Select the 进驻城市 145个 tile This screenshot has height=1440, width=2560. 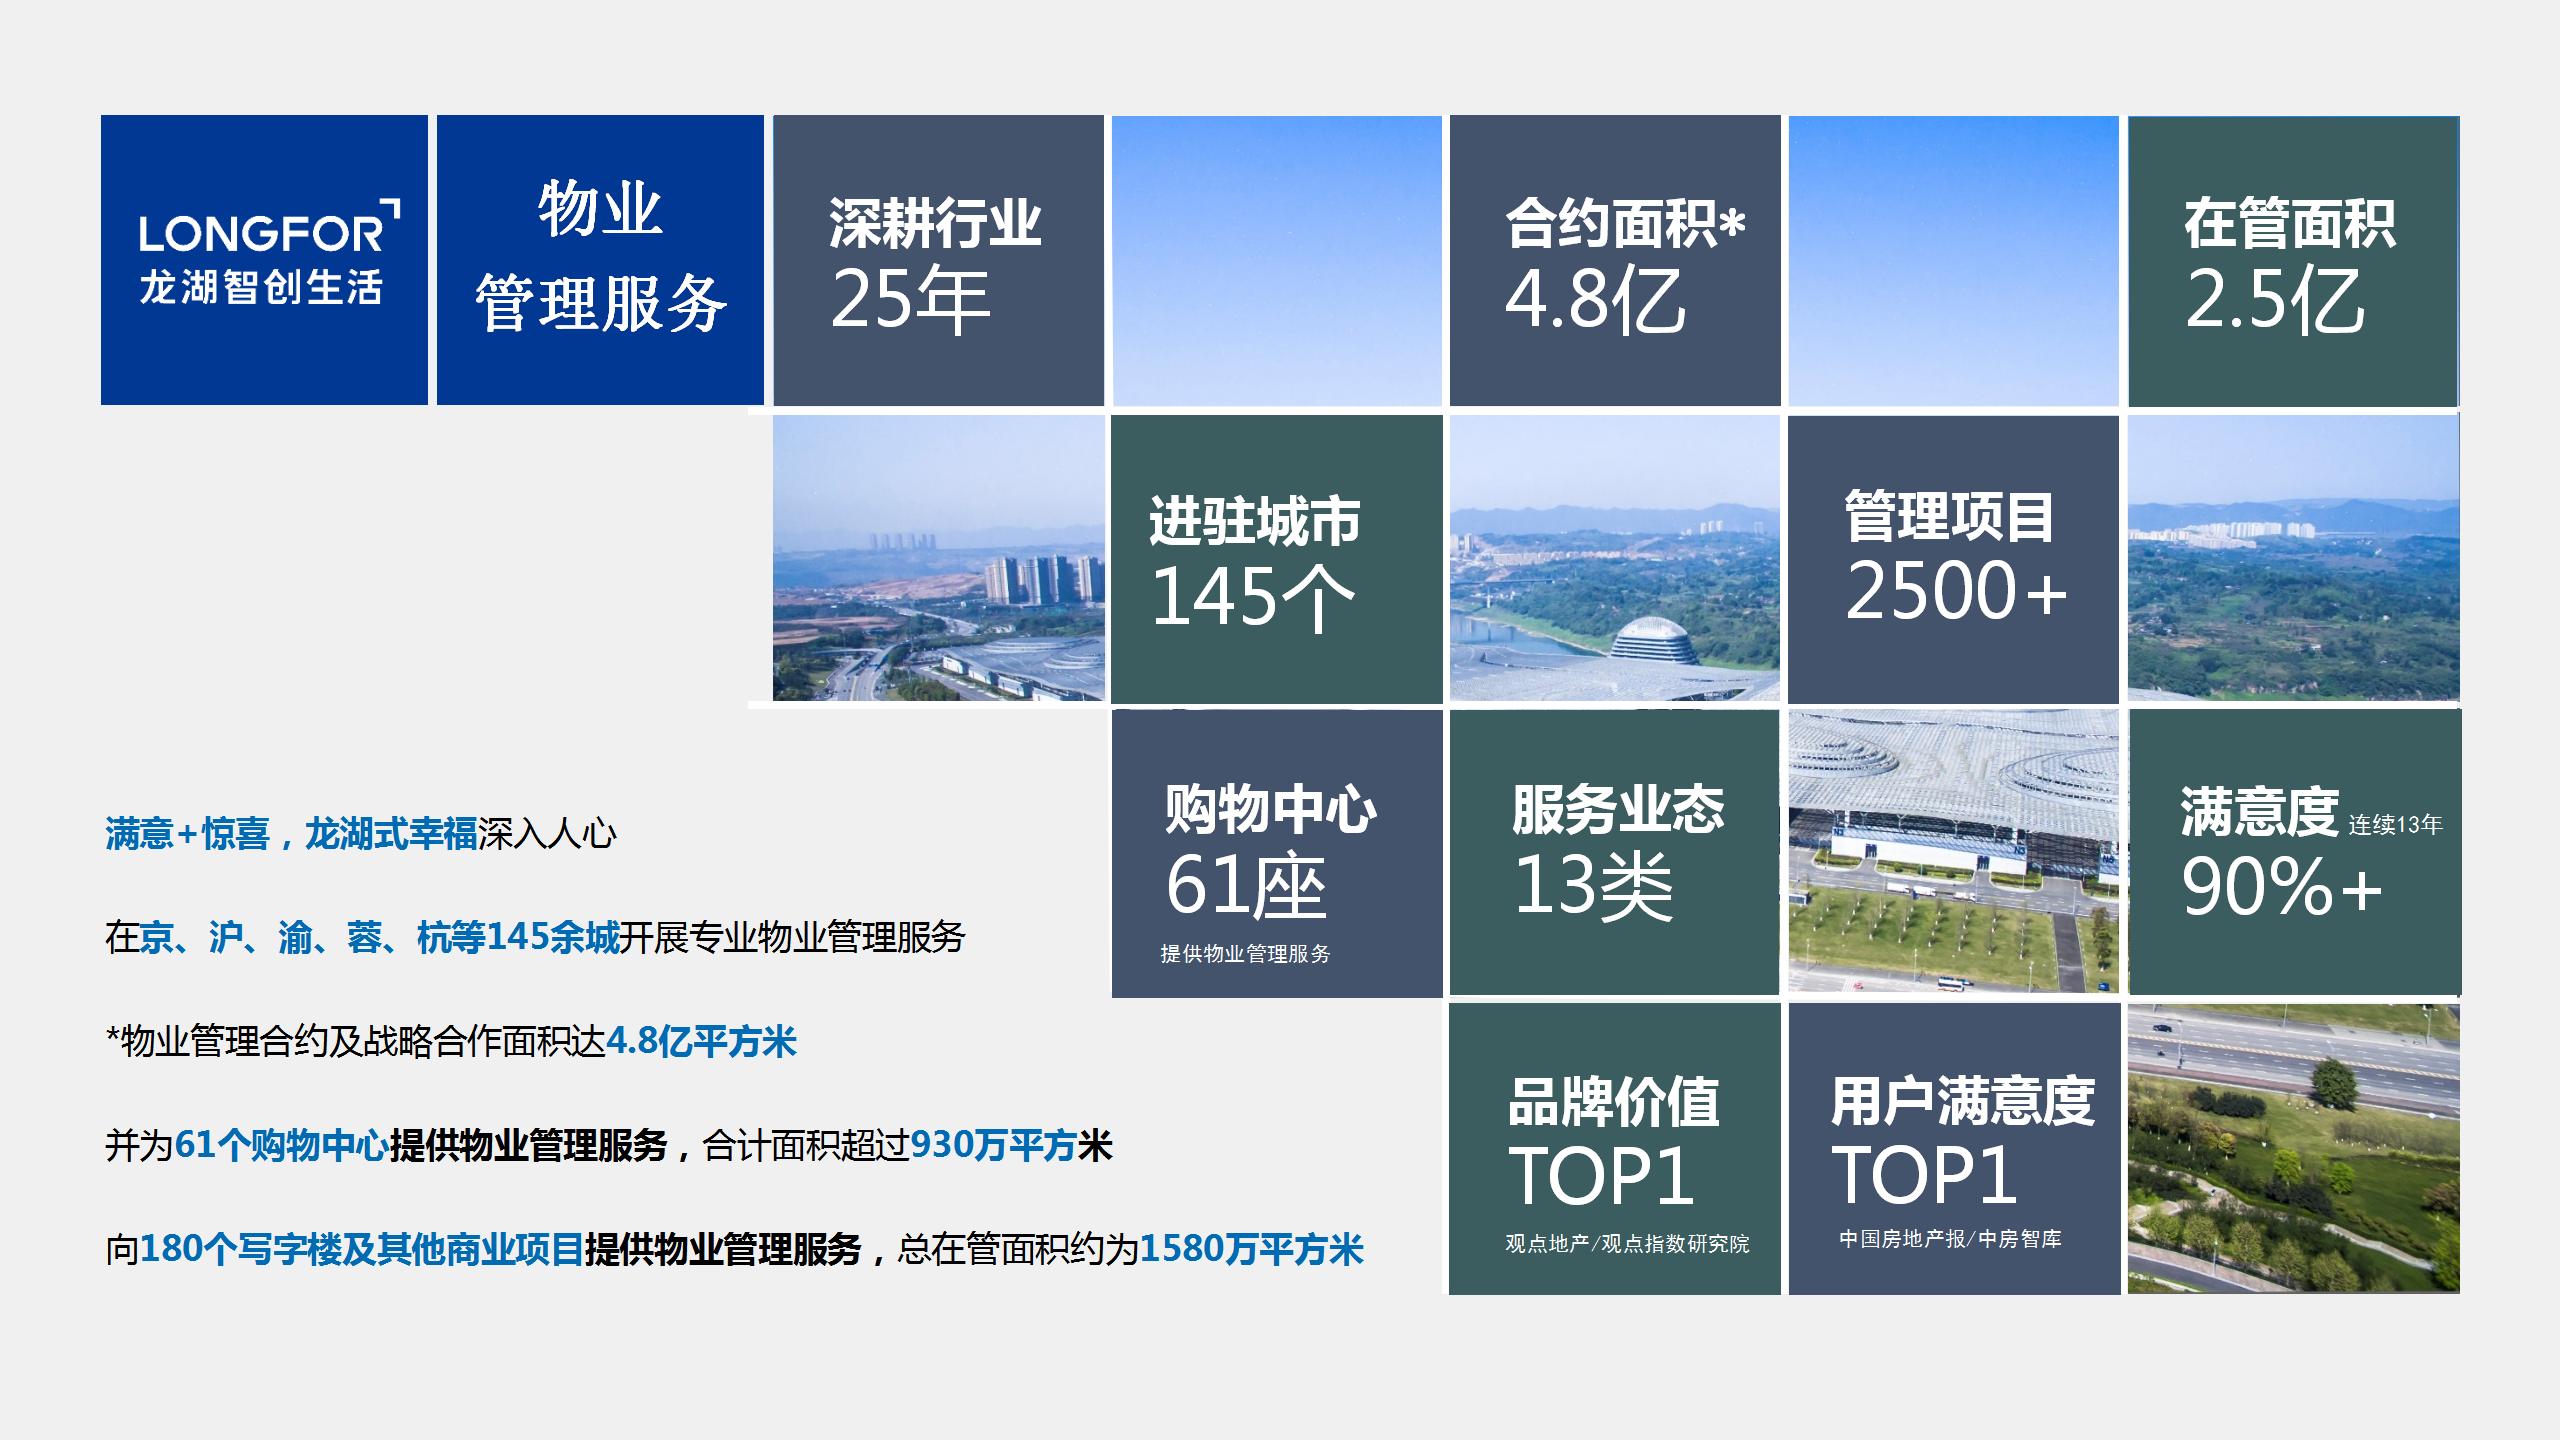tap(1277, 559)
